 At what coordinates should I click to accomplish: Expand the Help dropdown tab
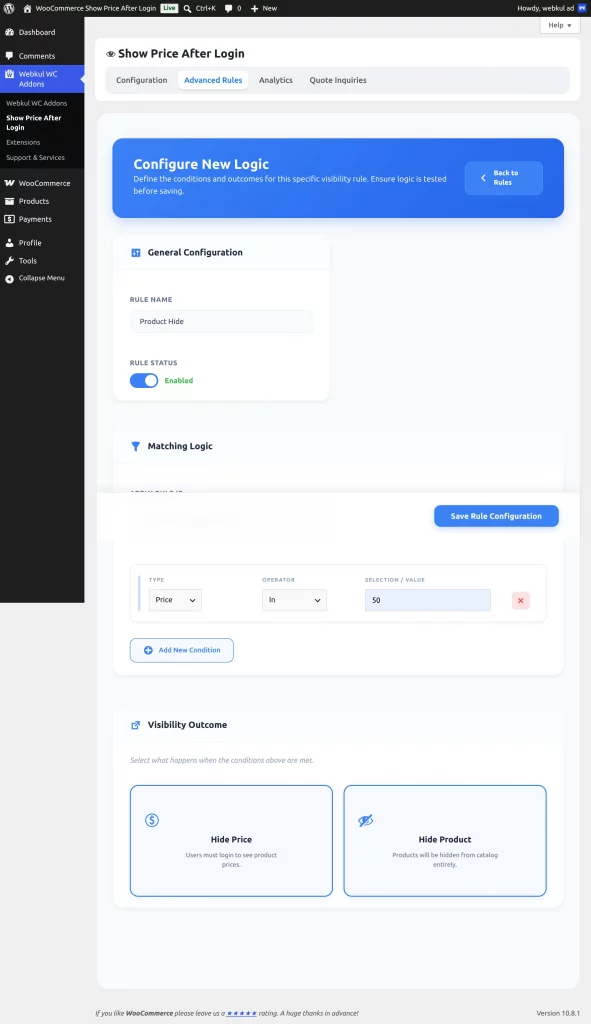pyautogui.click(x=560, y=25)
